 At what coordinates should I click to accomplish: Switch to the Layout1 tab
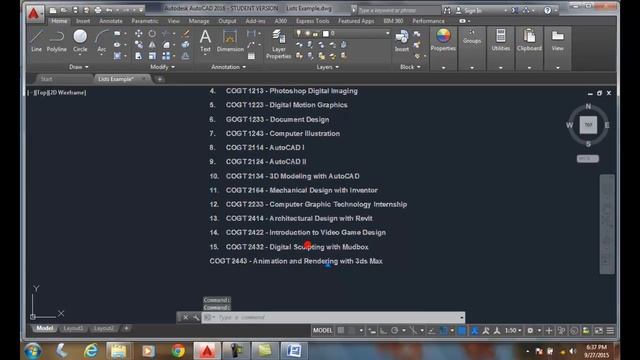click(73, 329)
